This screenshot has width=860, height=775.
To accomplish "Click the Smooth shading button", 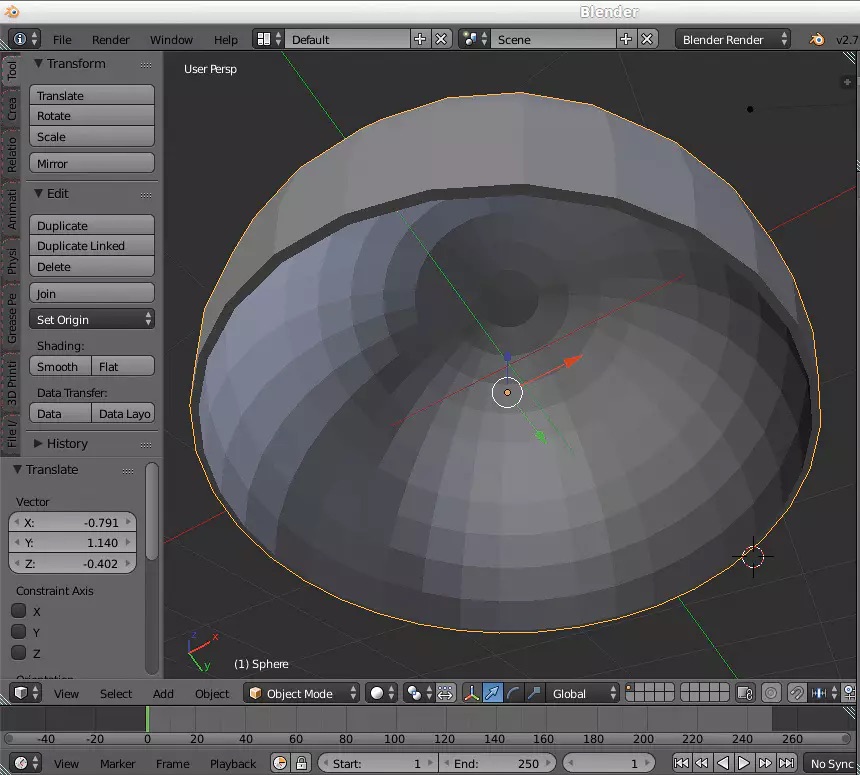I will (58, 367).
